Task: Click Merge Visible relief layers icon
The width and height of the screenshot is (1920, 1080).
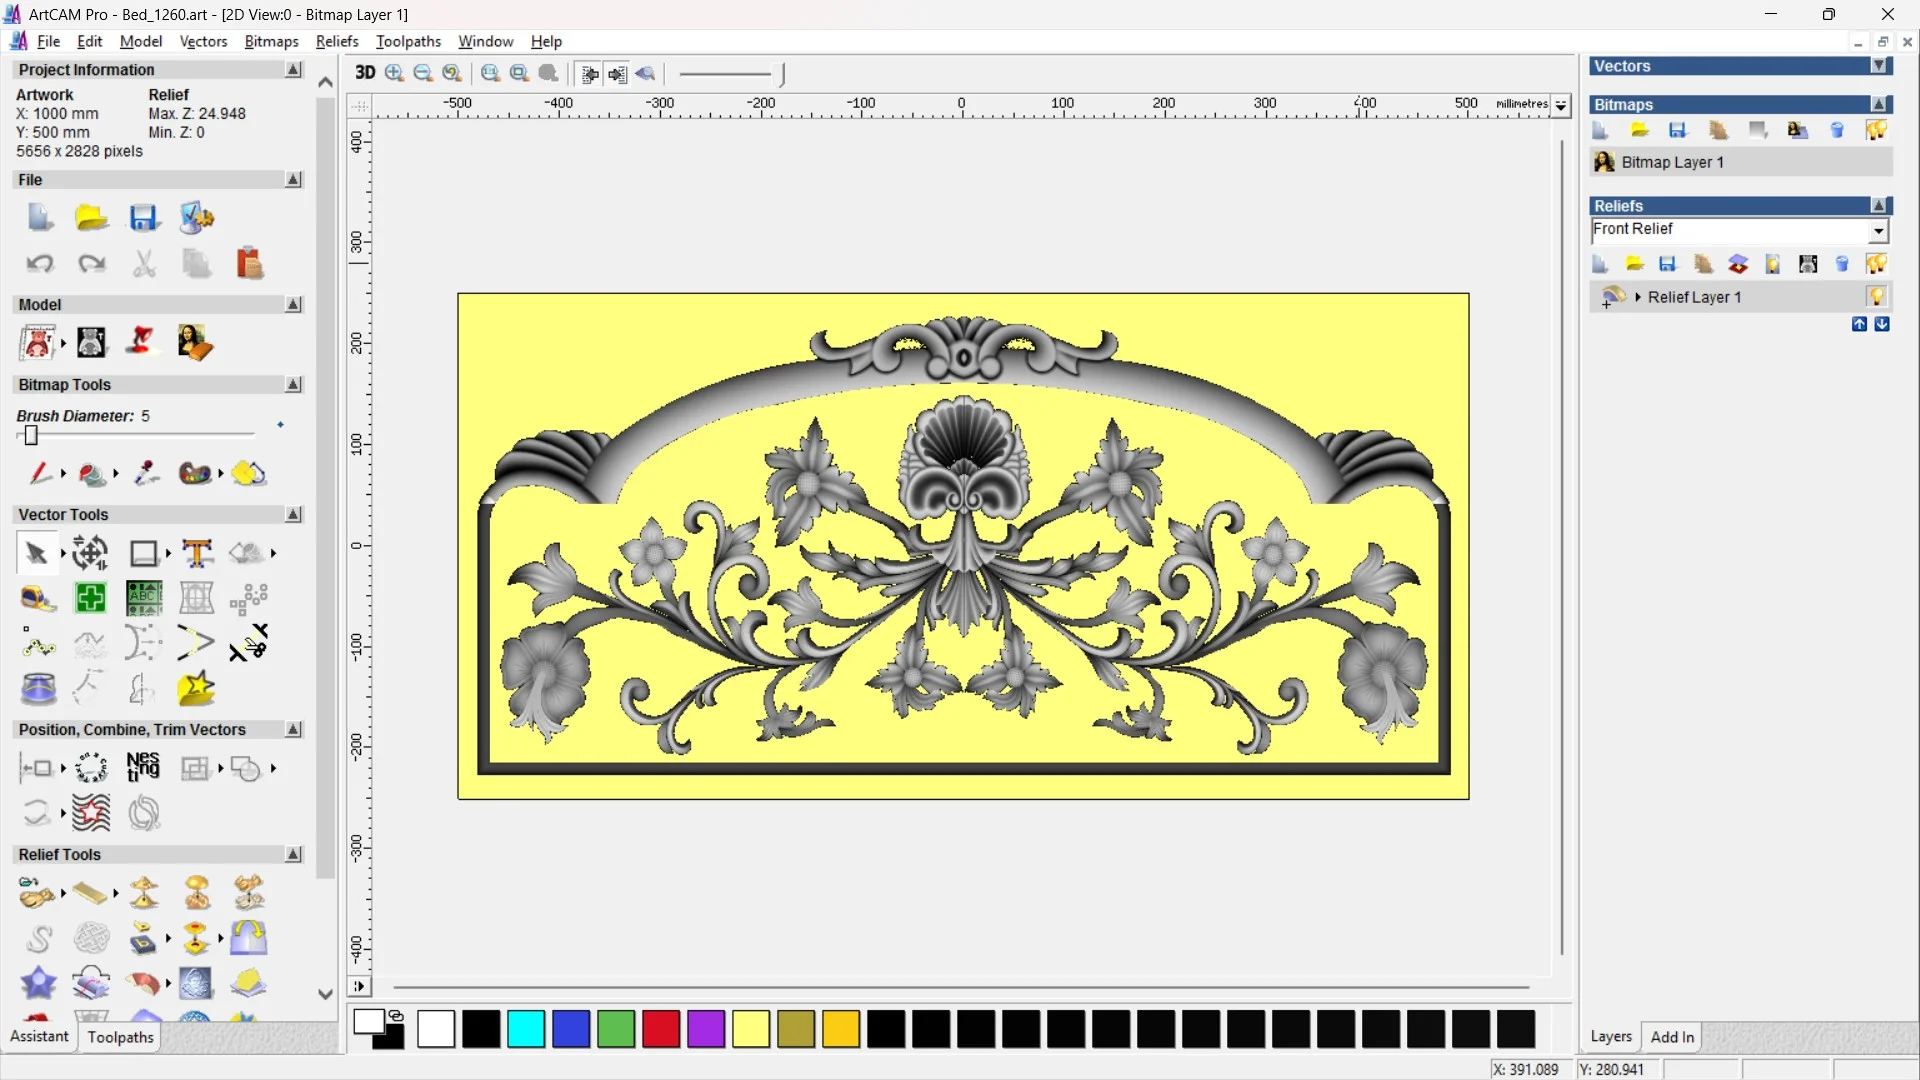Action: coord(1738,264)
